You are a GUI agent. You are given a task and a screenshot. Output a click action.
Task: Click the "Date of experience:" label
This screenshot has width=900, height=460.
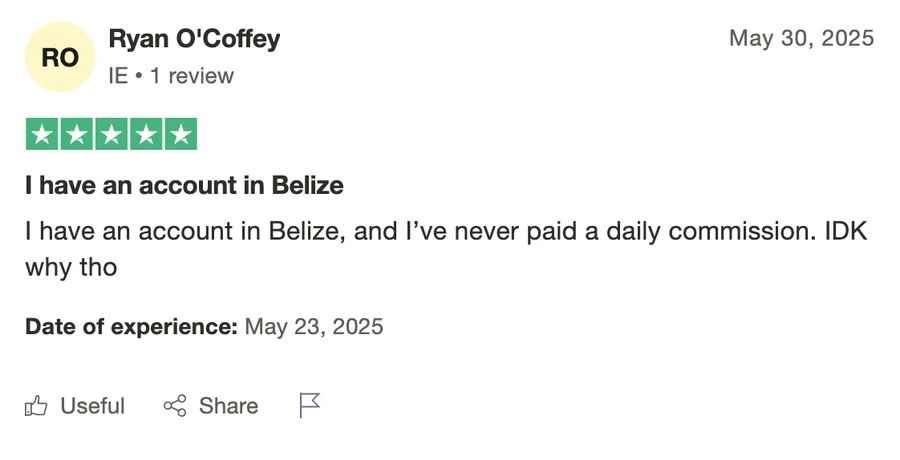131,327
